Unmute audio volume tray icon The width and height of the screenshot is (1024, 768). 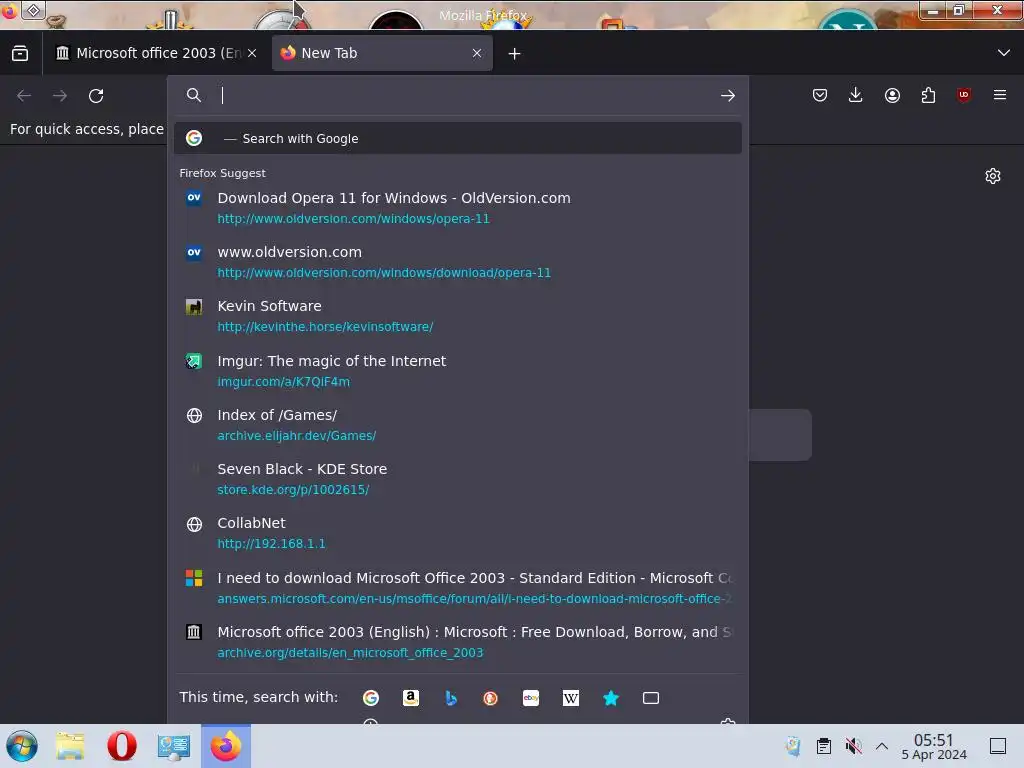pyautogui.click(x=853, y=746)
